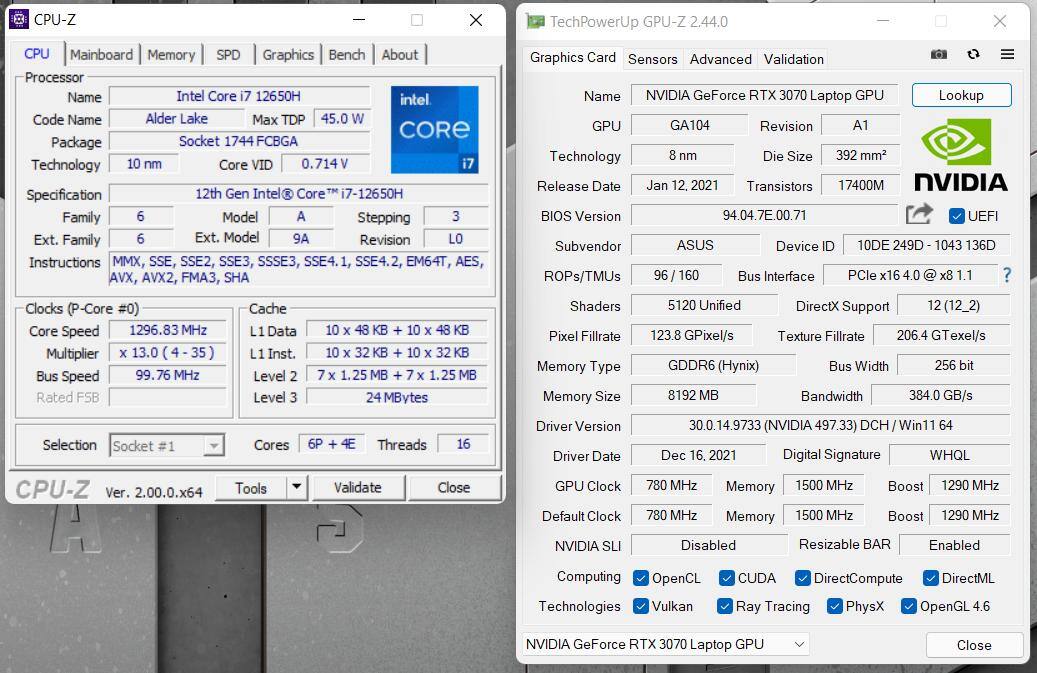Expand the Tools dropdown arrow
1037x673 pixels.
pos(296,488)
